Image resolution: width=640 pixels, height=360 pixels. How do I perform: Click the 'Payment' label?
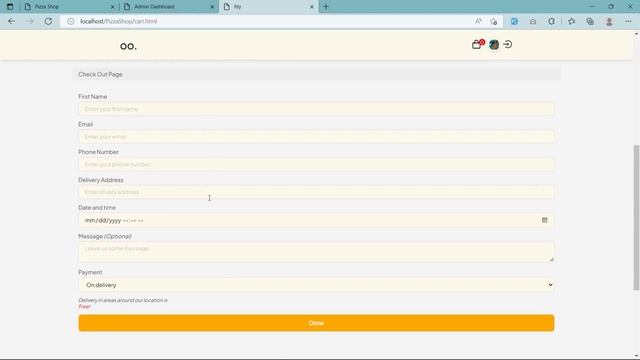(x=90, y=272)
